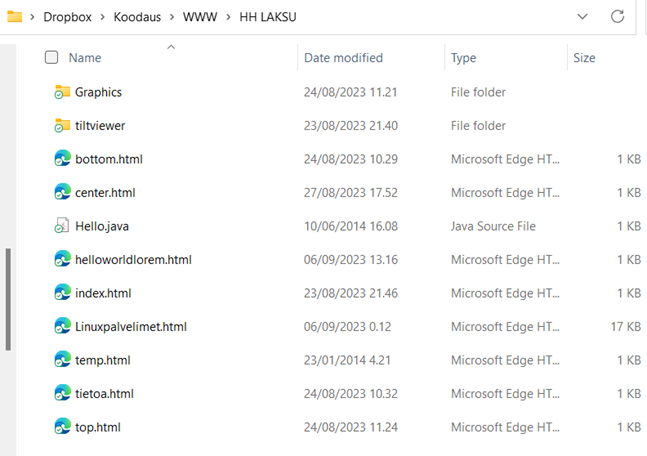Navigate to the WWW breadcrumb folder
The height and width of the screenshot is (456, 647).
coord(198,17)
